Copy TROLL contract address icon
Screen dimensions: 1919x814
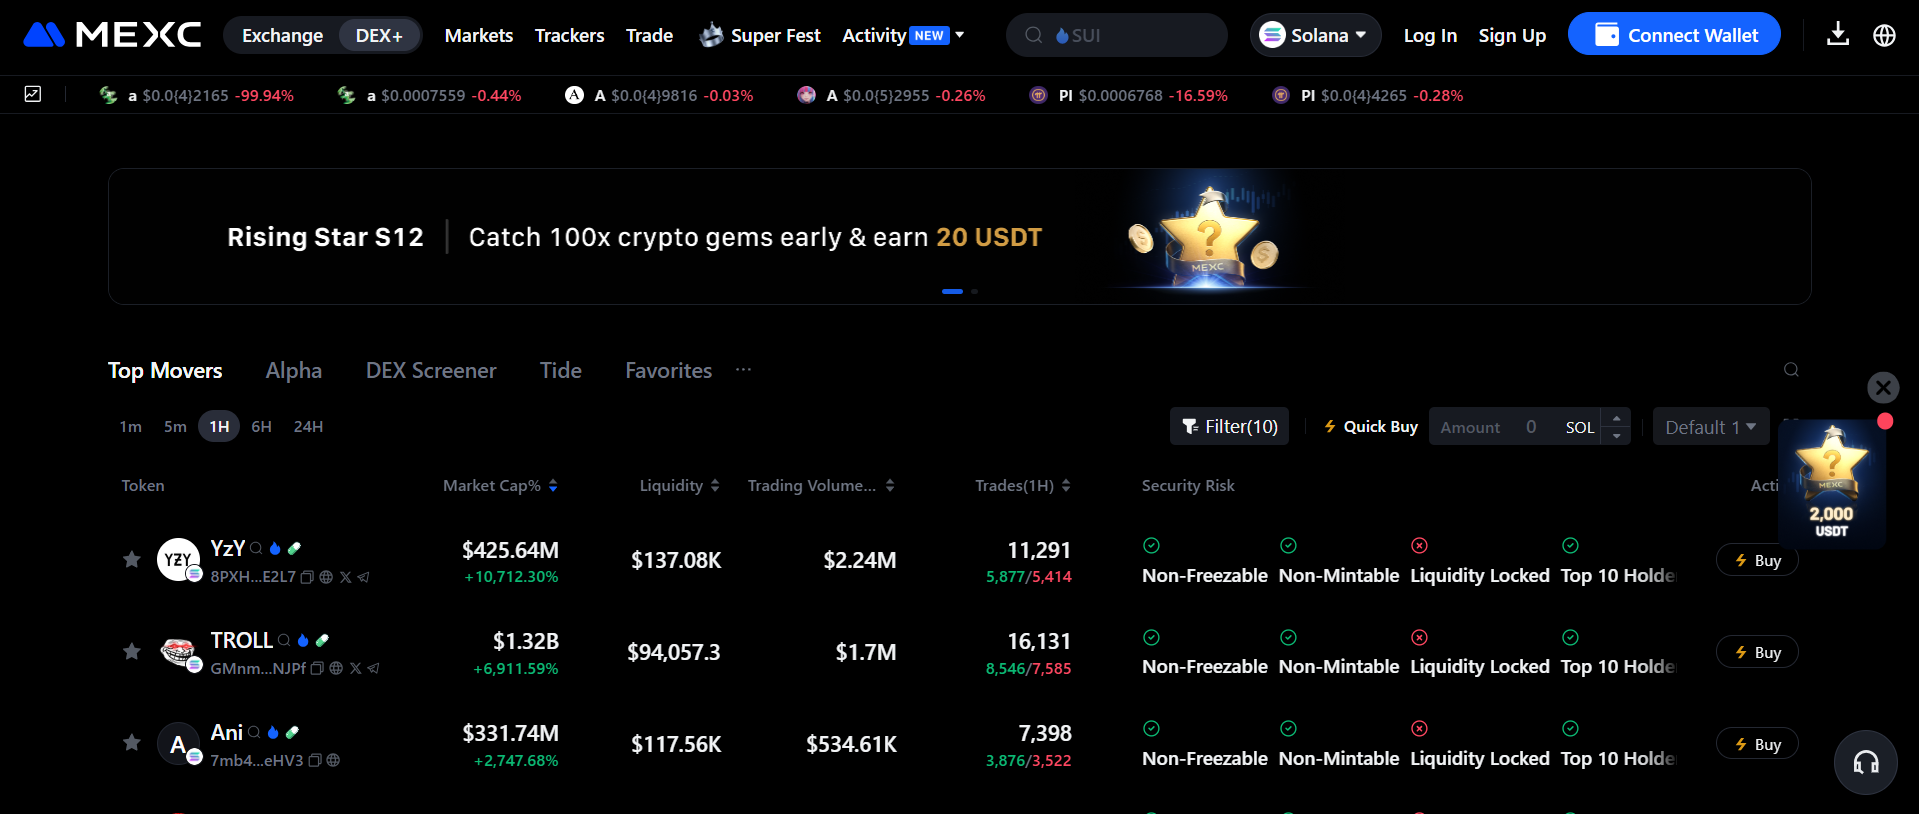click(x=317, y=668)
